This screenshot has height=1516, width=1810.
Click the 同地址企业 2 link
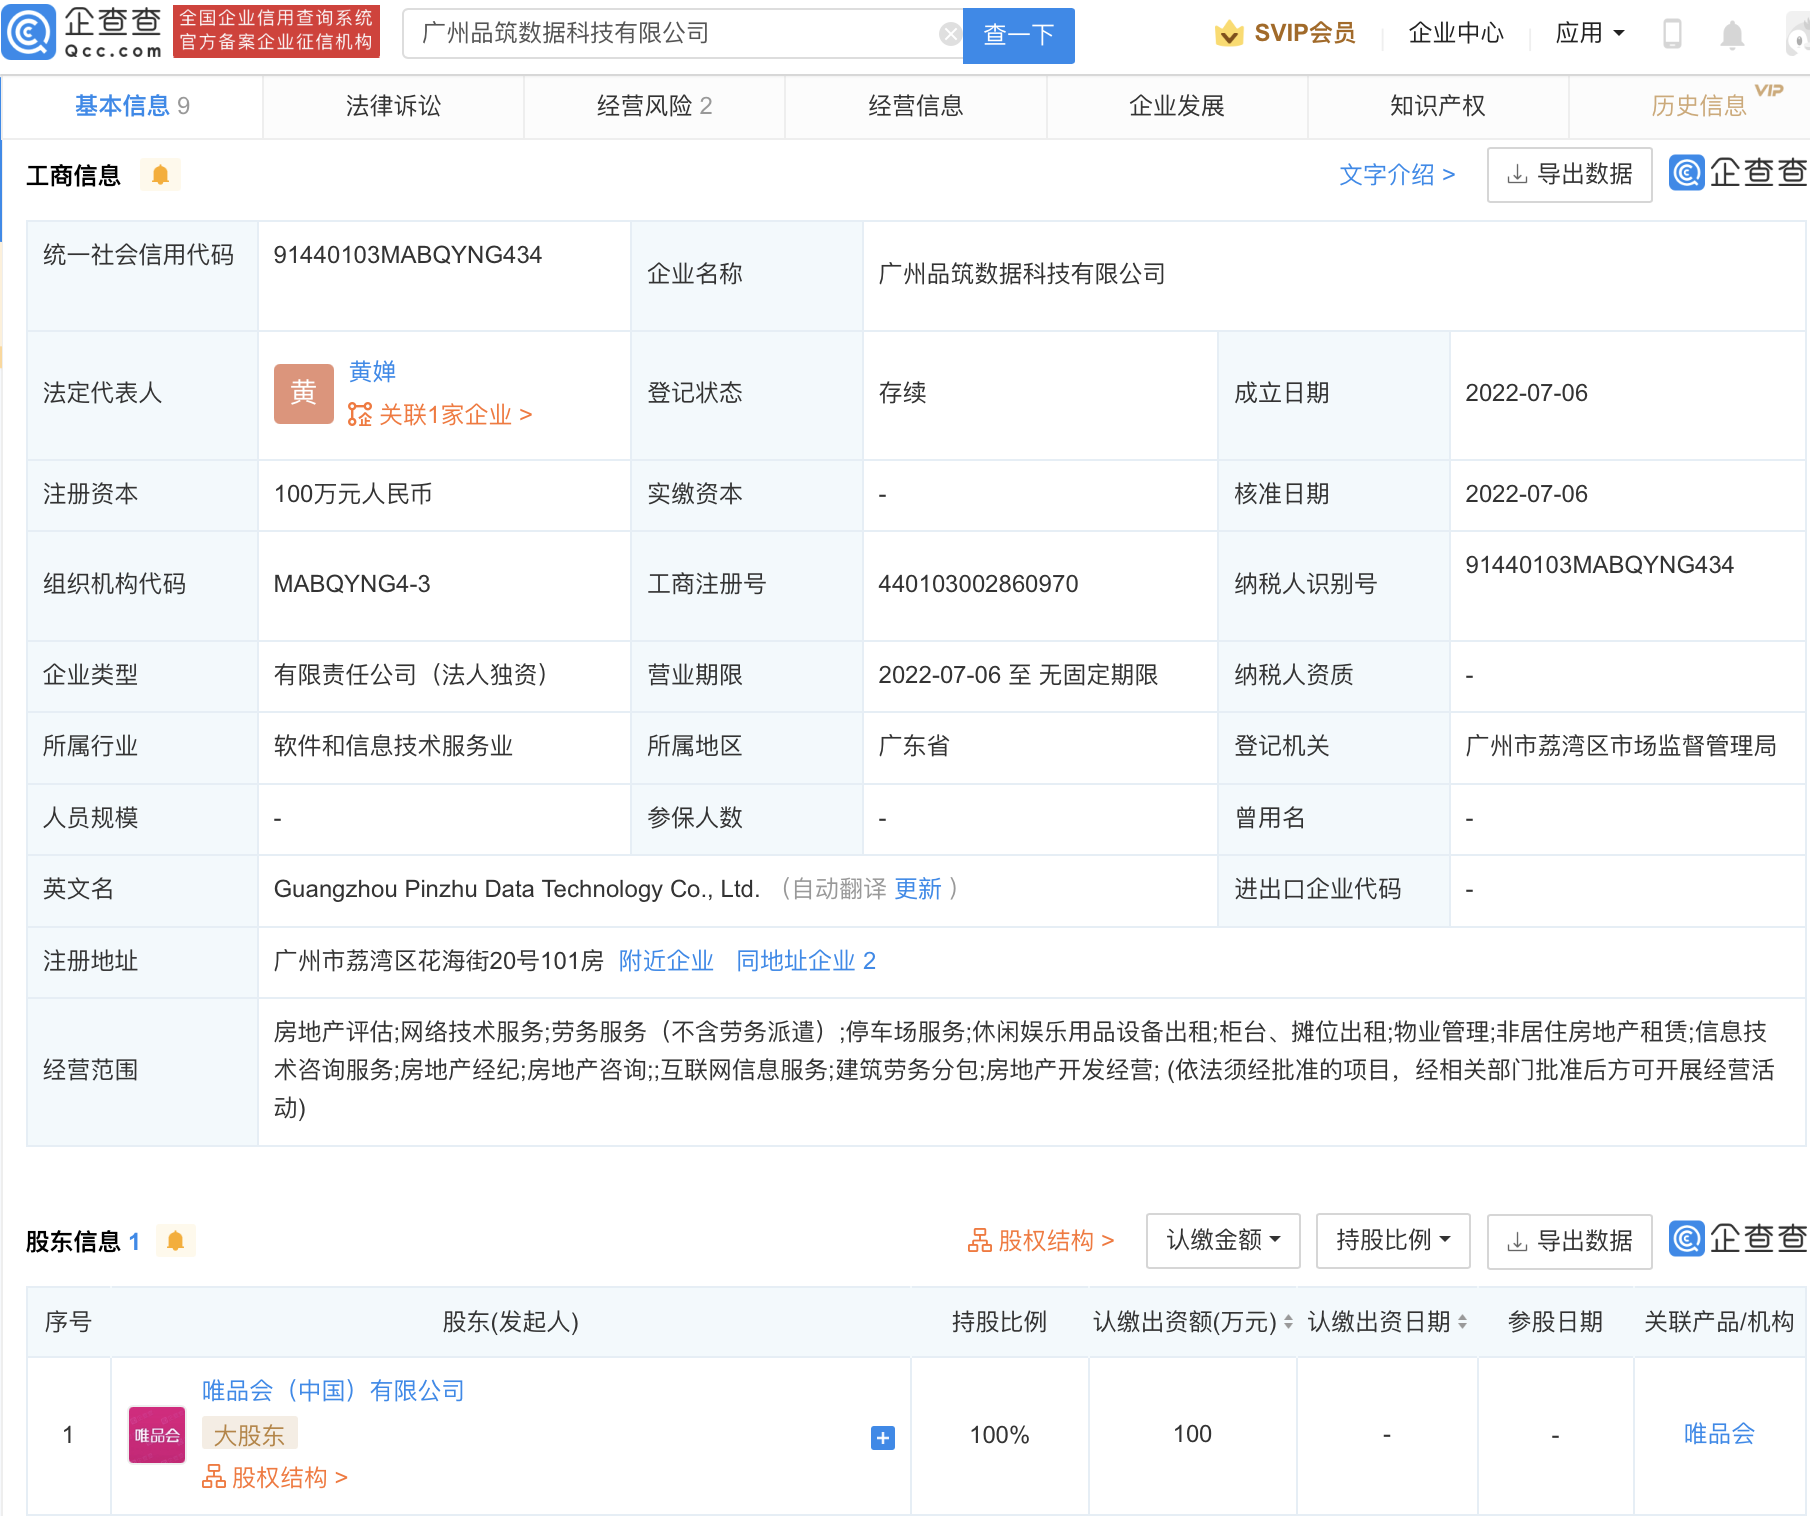coord(806,960)
